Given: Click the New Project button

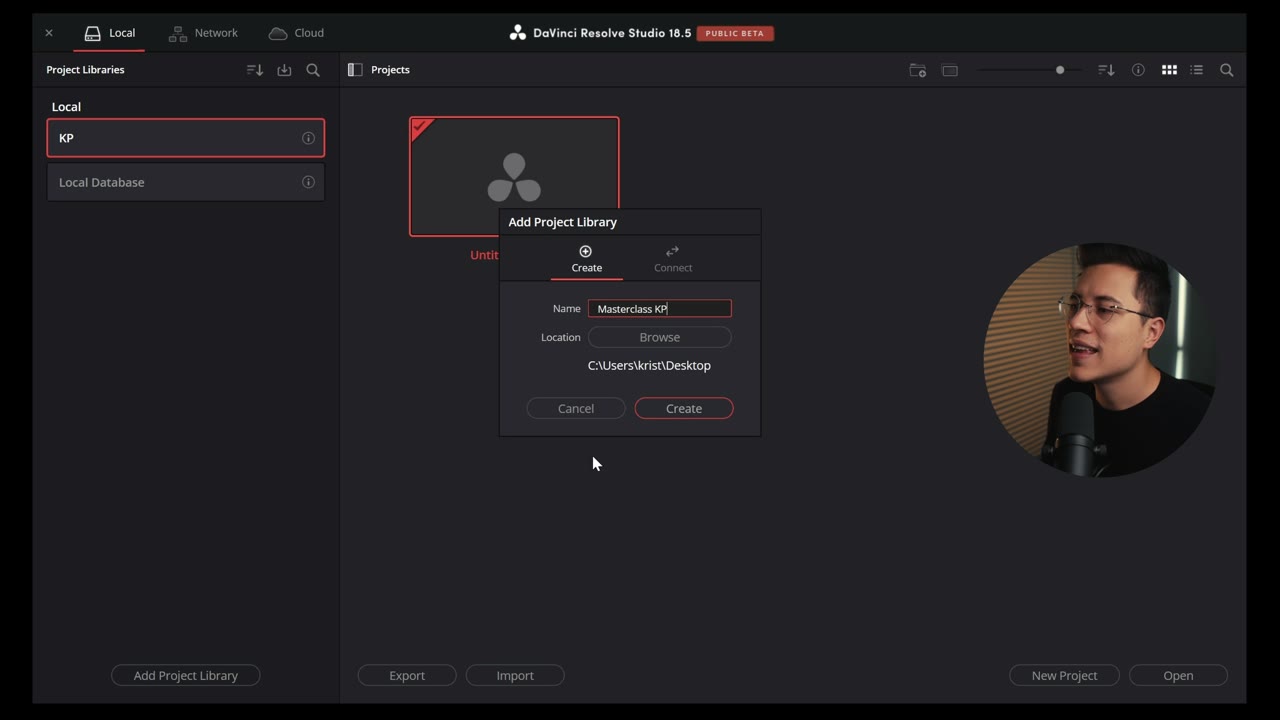Looking at the screenshot, I should coord(1064,676).
